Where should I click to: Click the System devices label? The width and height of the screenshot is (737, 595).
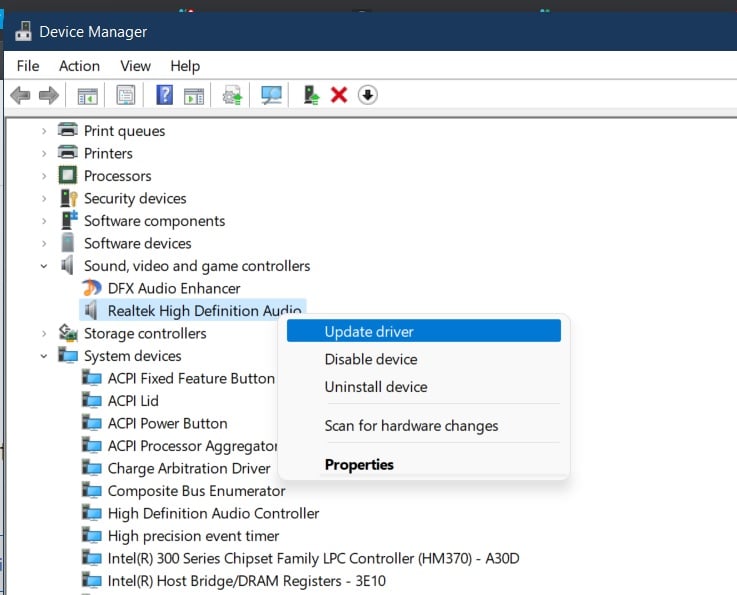click(x=133, y=356)
